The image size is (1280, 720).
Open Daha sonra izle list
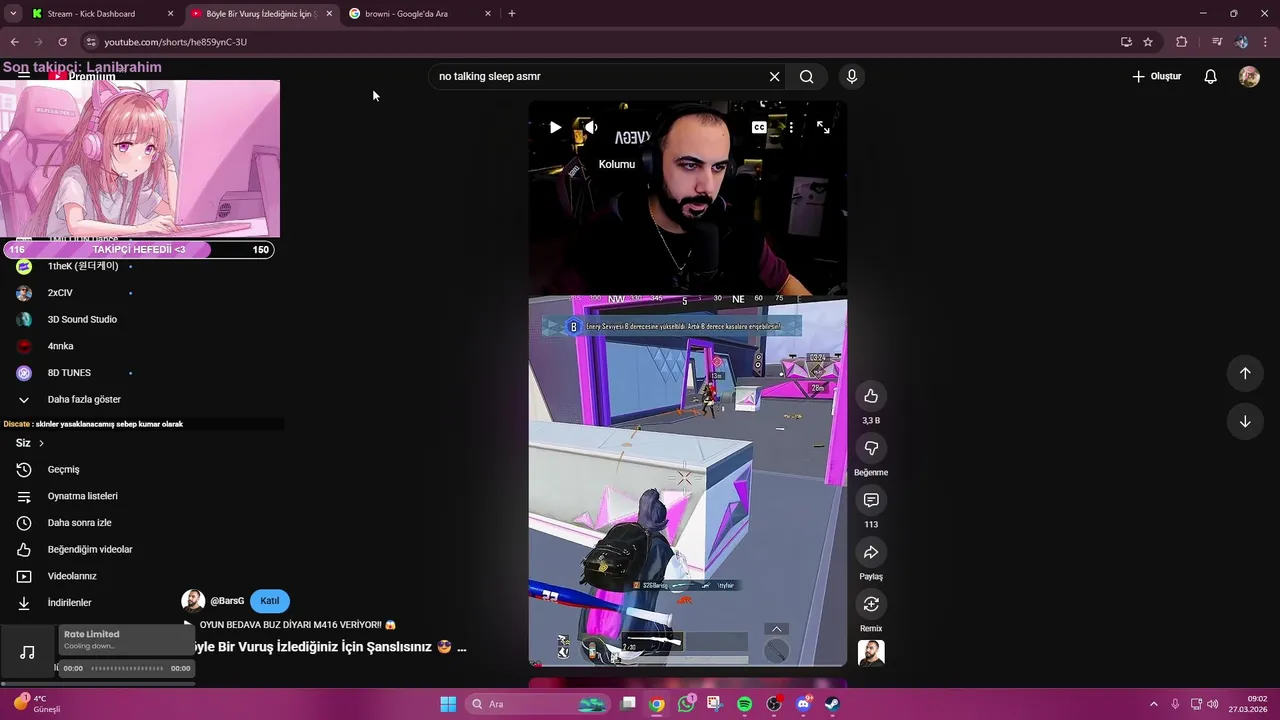pyautogui.click(x=79, y=523)
